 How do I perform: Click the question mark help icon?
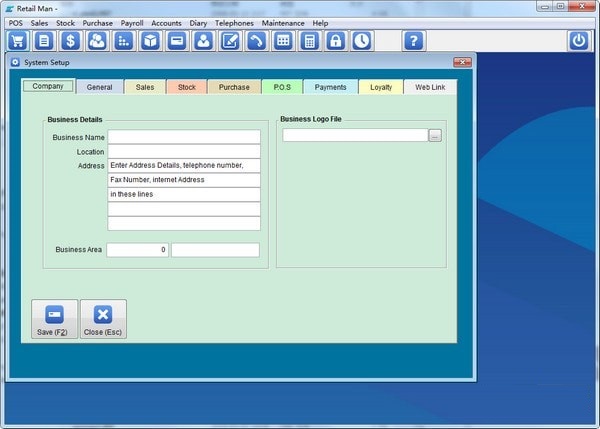[414, 41]
